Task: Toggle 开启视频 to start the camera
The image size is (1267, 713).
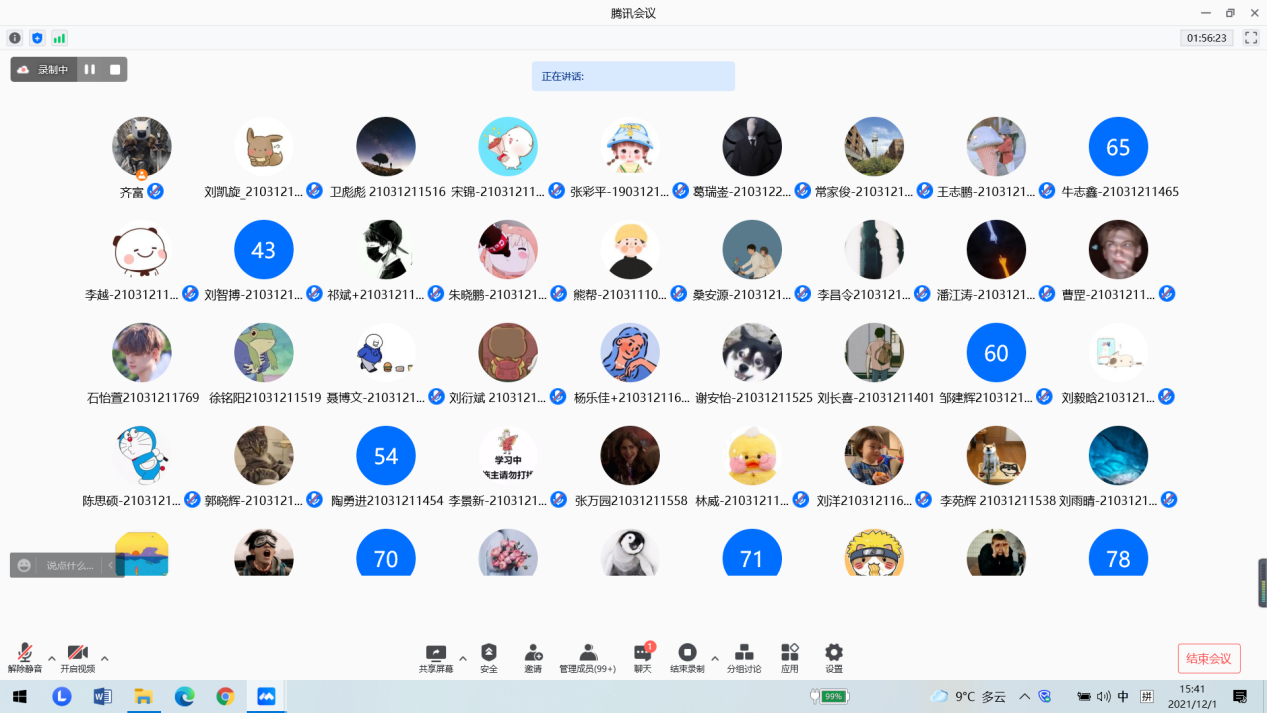Action: coord(77,653)
